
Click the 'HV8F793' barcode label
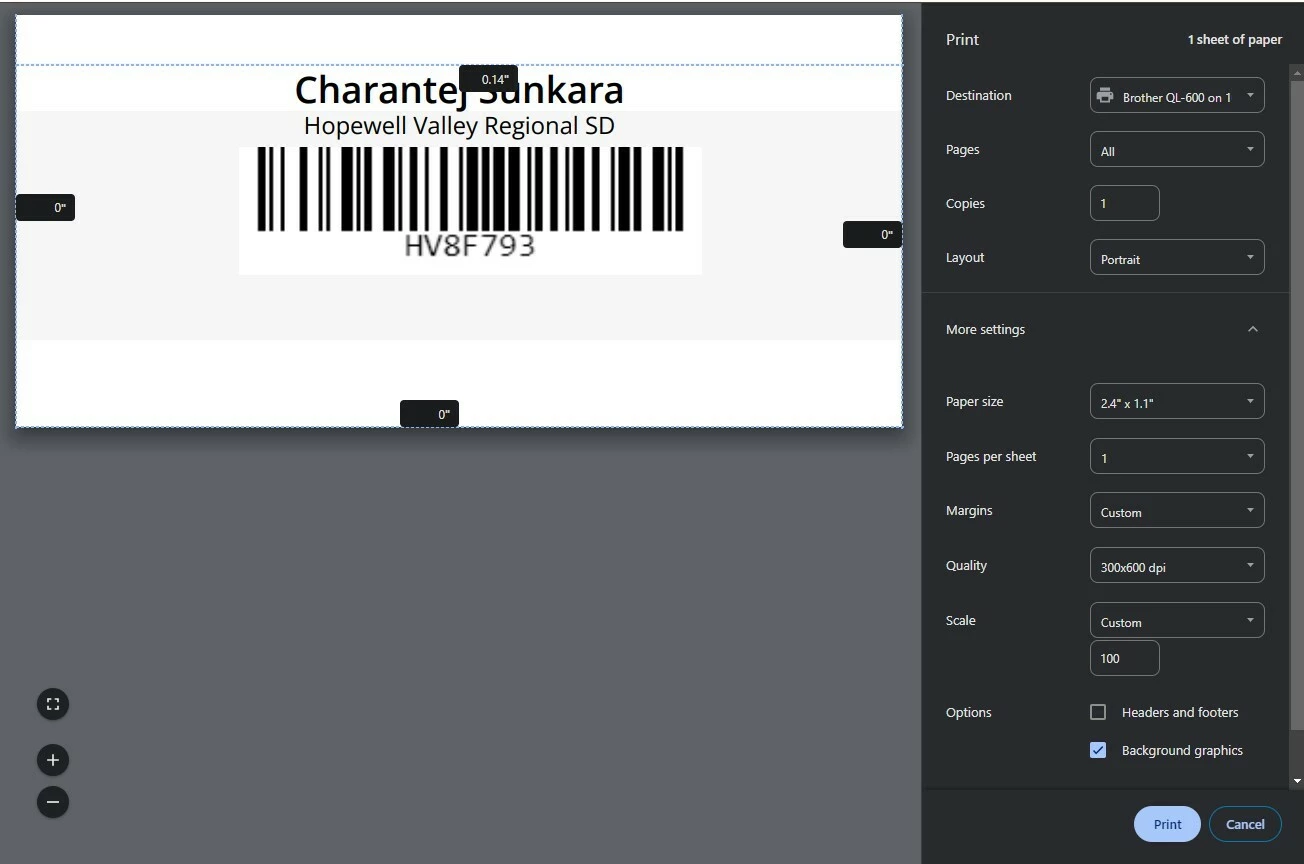pos(470,246)
